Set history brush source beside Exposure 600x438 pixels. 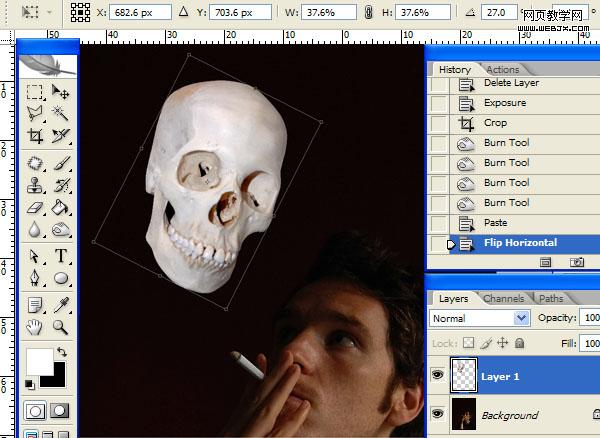pos(438,103)
